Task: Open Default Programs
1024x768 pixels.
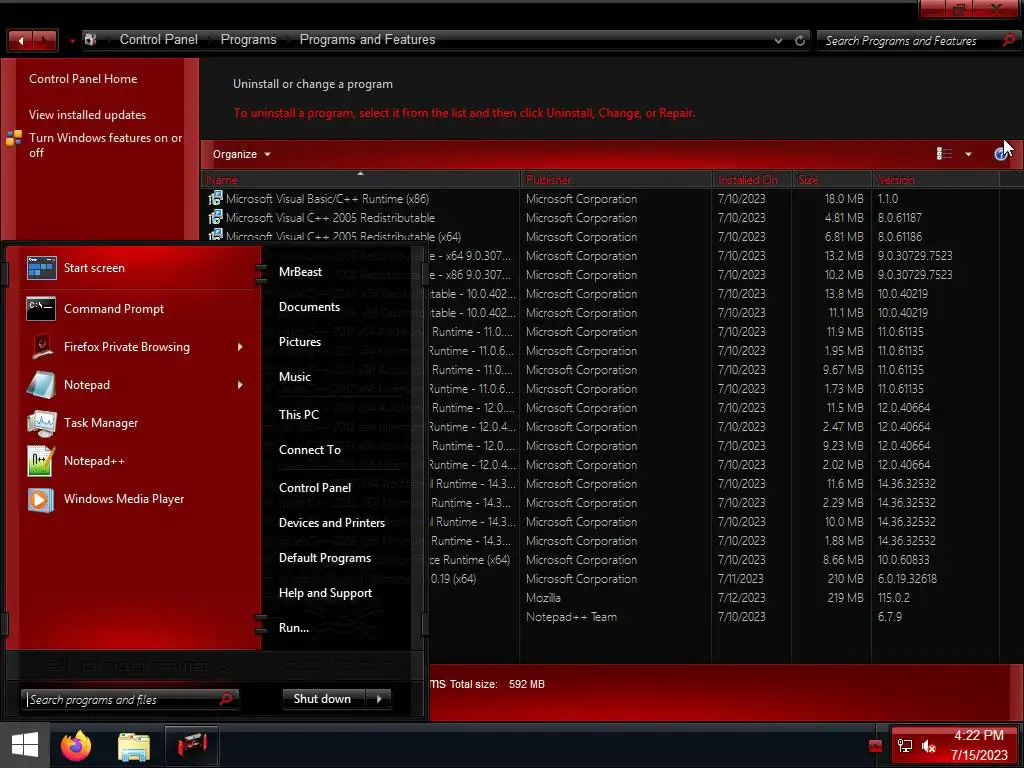Action: [x=325, y=558]
